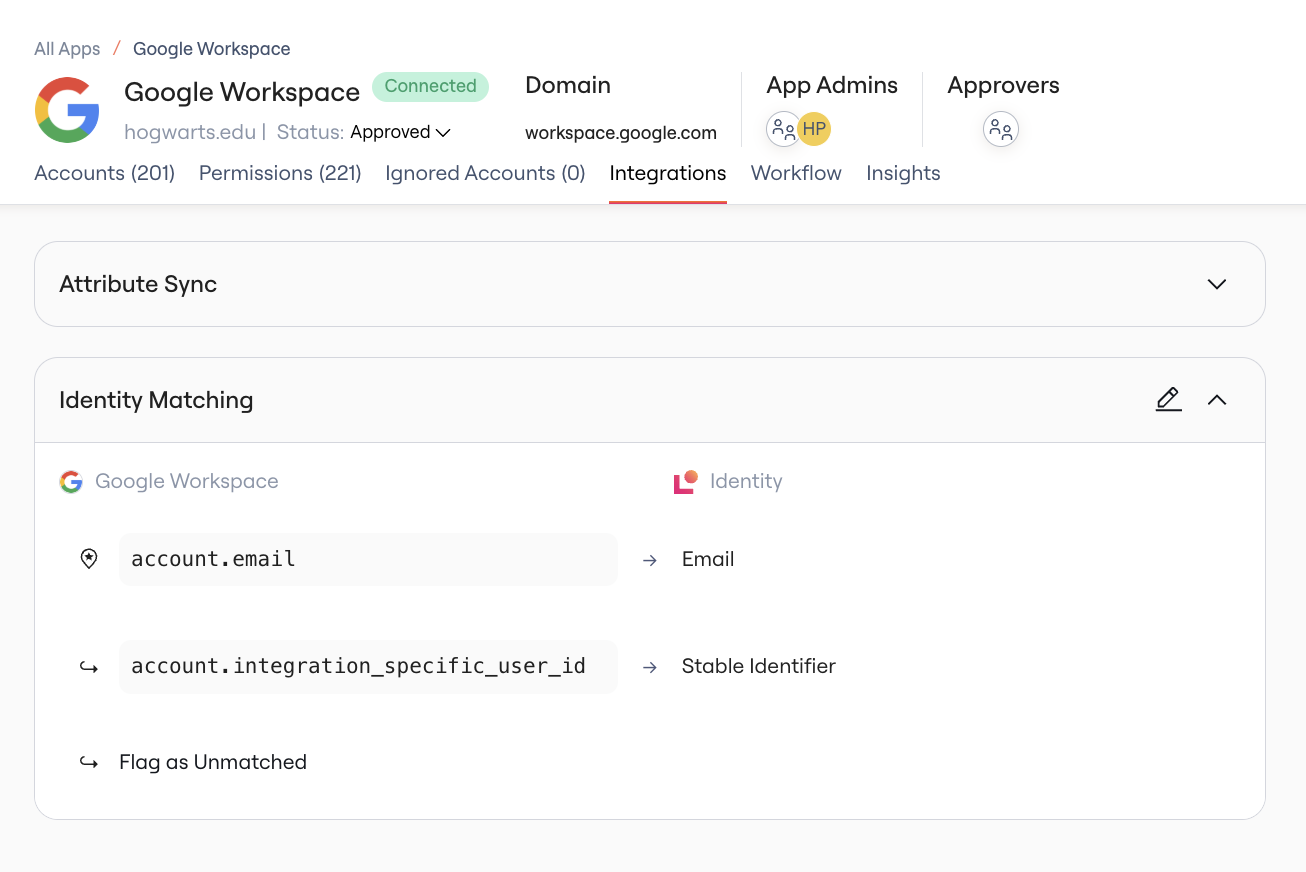Select the Ignored Accounts (0) tab
1306x872 pixels.
coord(485,173)
